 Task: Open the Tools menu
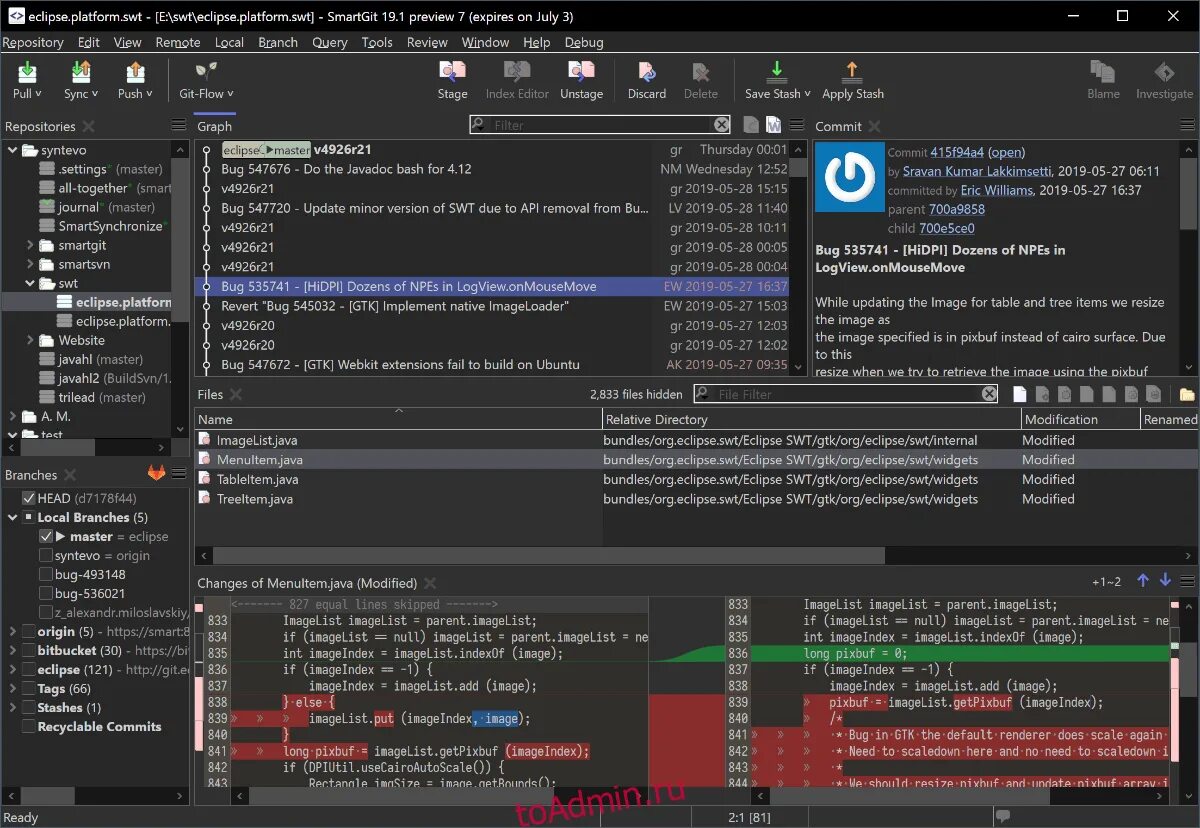(377, 42)
